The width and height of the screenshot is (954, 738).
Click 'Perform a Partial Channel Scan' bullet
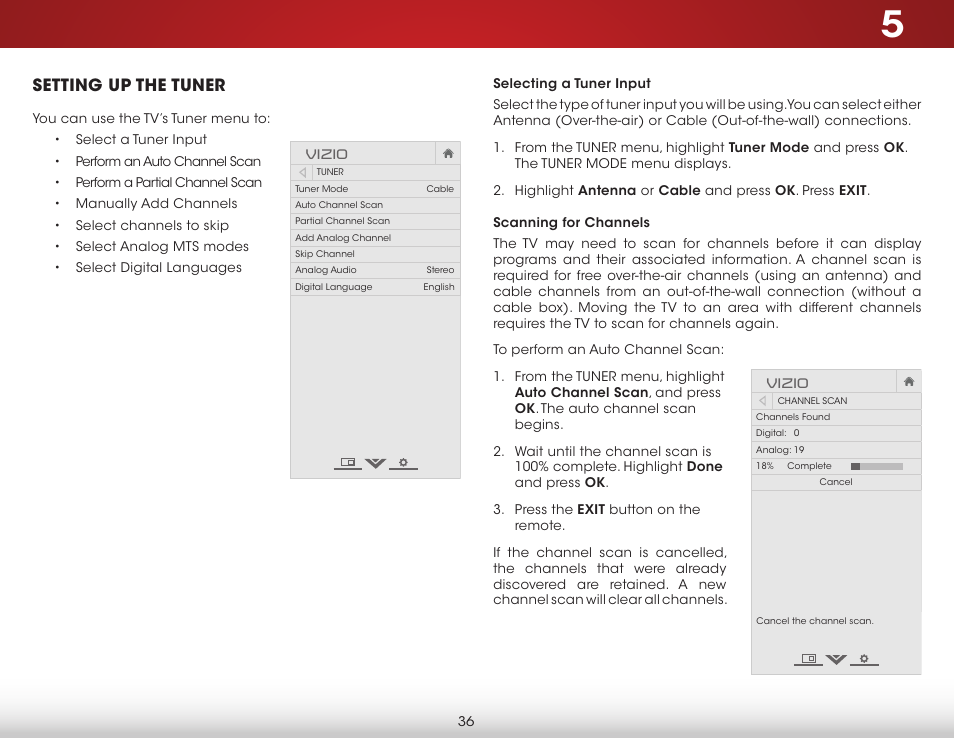(x=169, y=183)
